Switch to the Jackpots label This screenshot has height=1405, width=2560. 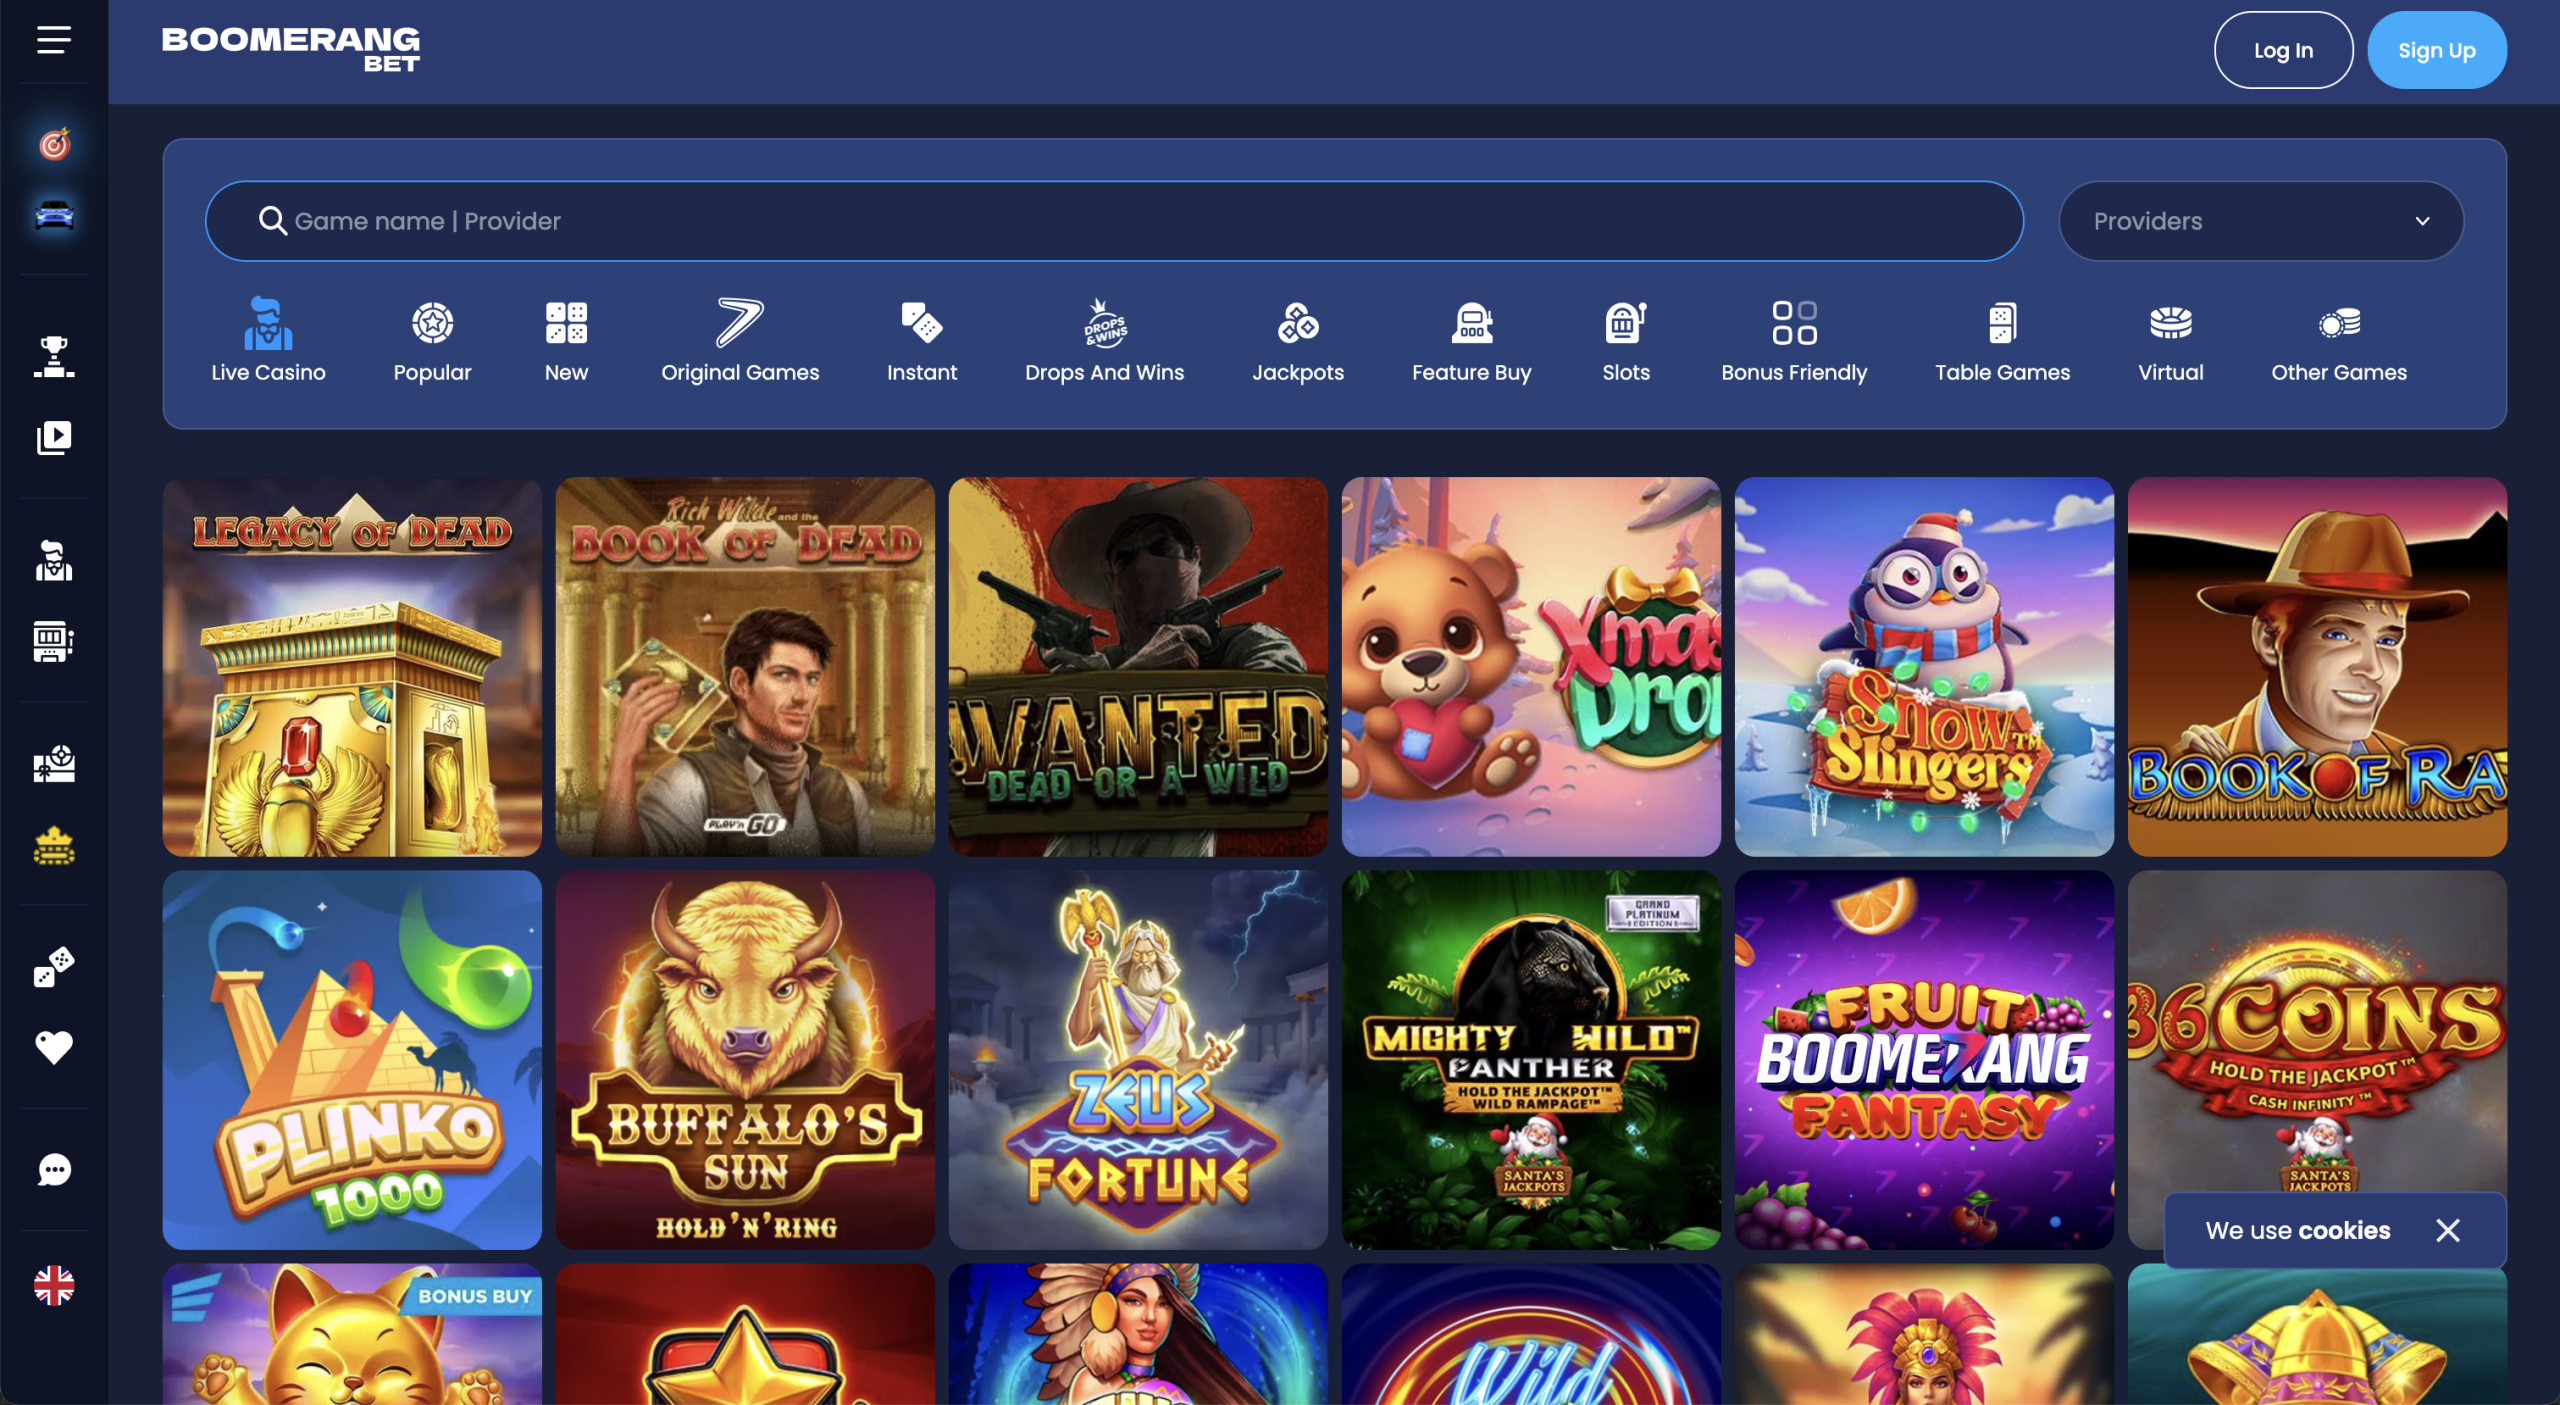click(x=1298, y=372)
